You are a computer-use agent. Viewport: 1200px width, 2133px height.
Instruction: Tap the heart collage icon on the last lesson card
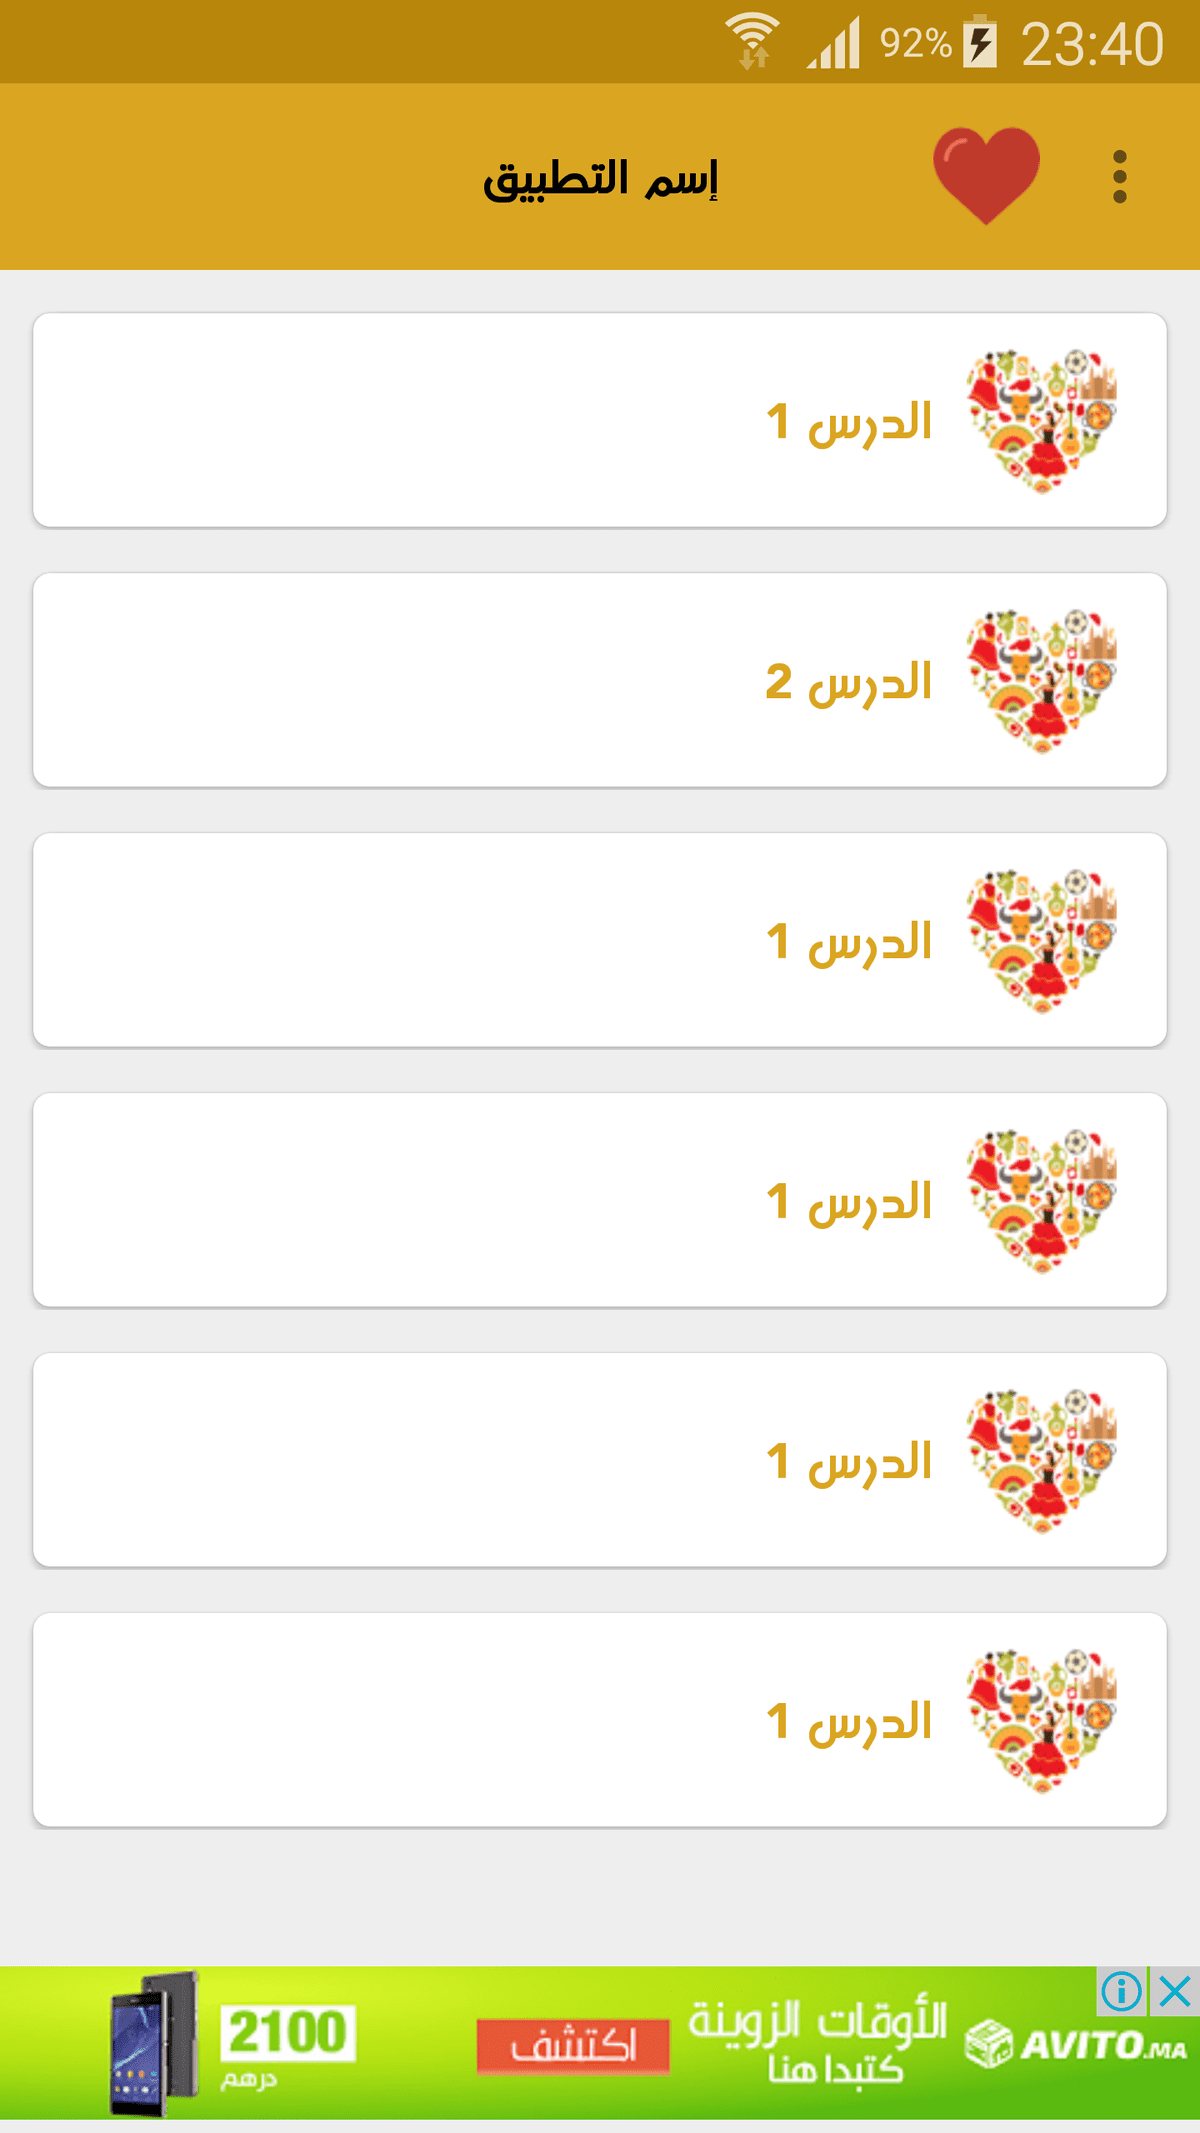(x=1041, y=1720)
